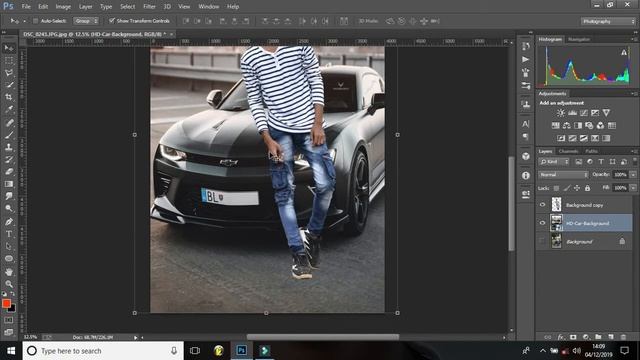Viewport: 640px width, 360px height.
Task: Open the Filter menu
Action: (149, 7)
